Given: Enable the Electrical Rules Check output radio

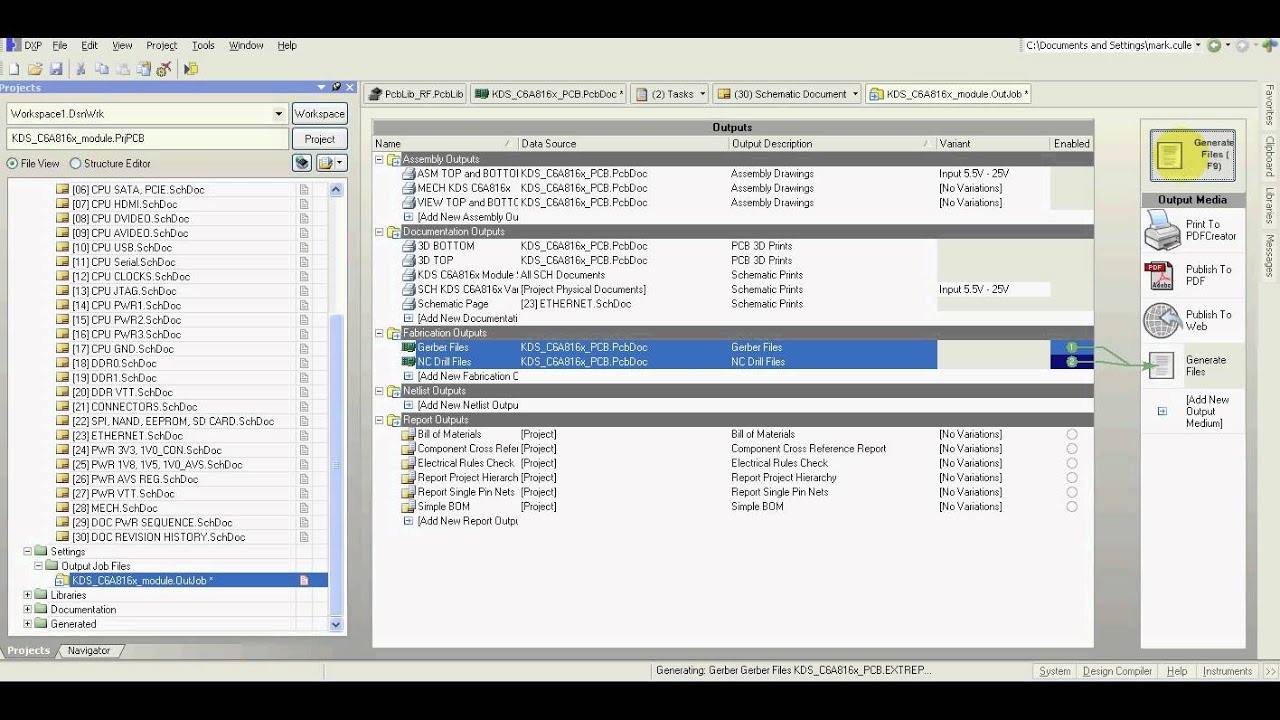Looking at the screenshot, I should point(1072,463).
